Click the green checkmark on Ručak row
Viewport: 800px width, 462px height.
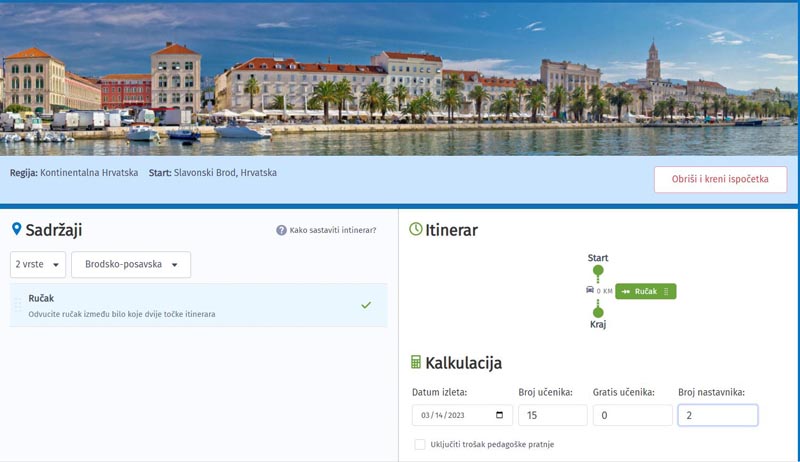pyautogui.click(x=366, y=305)
